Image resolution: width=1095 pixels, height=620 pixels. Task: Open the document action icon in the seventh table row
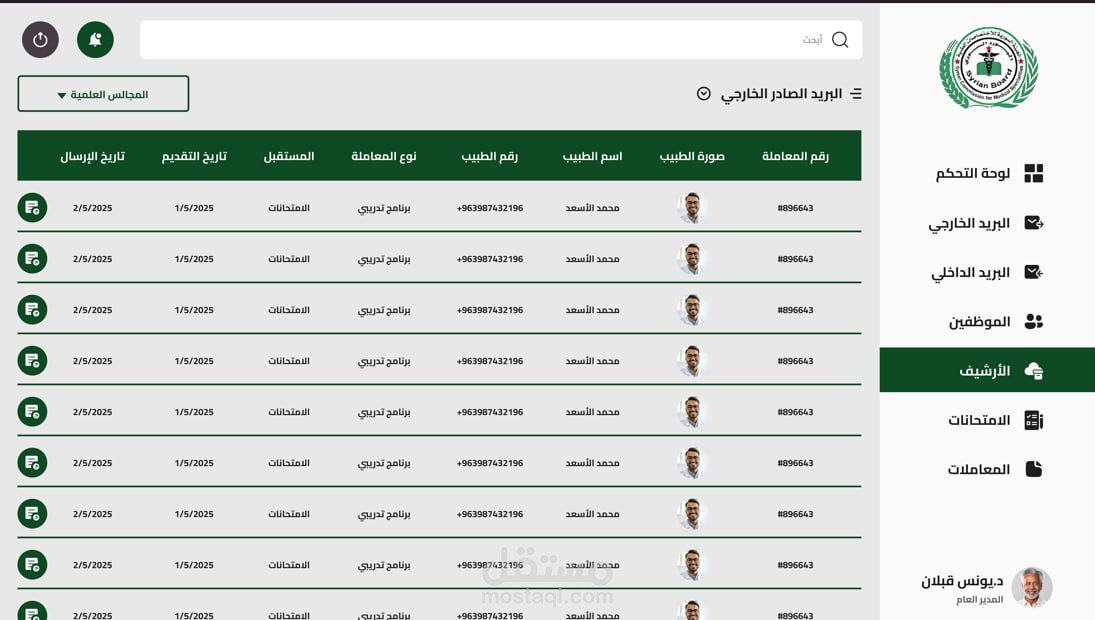point(32,513)
